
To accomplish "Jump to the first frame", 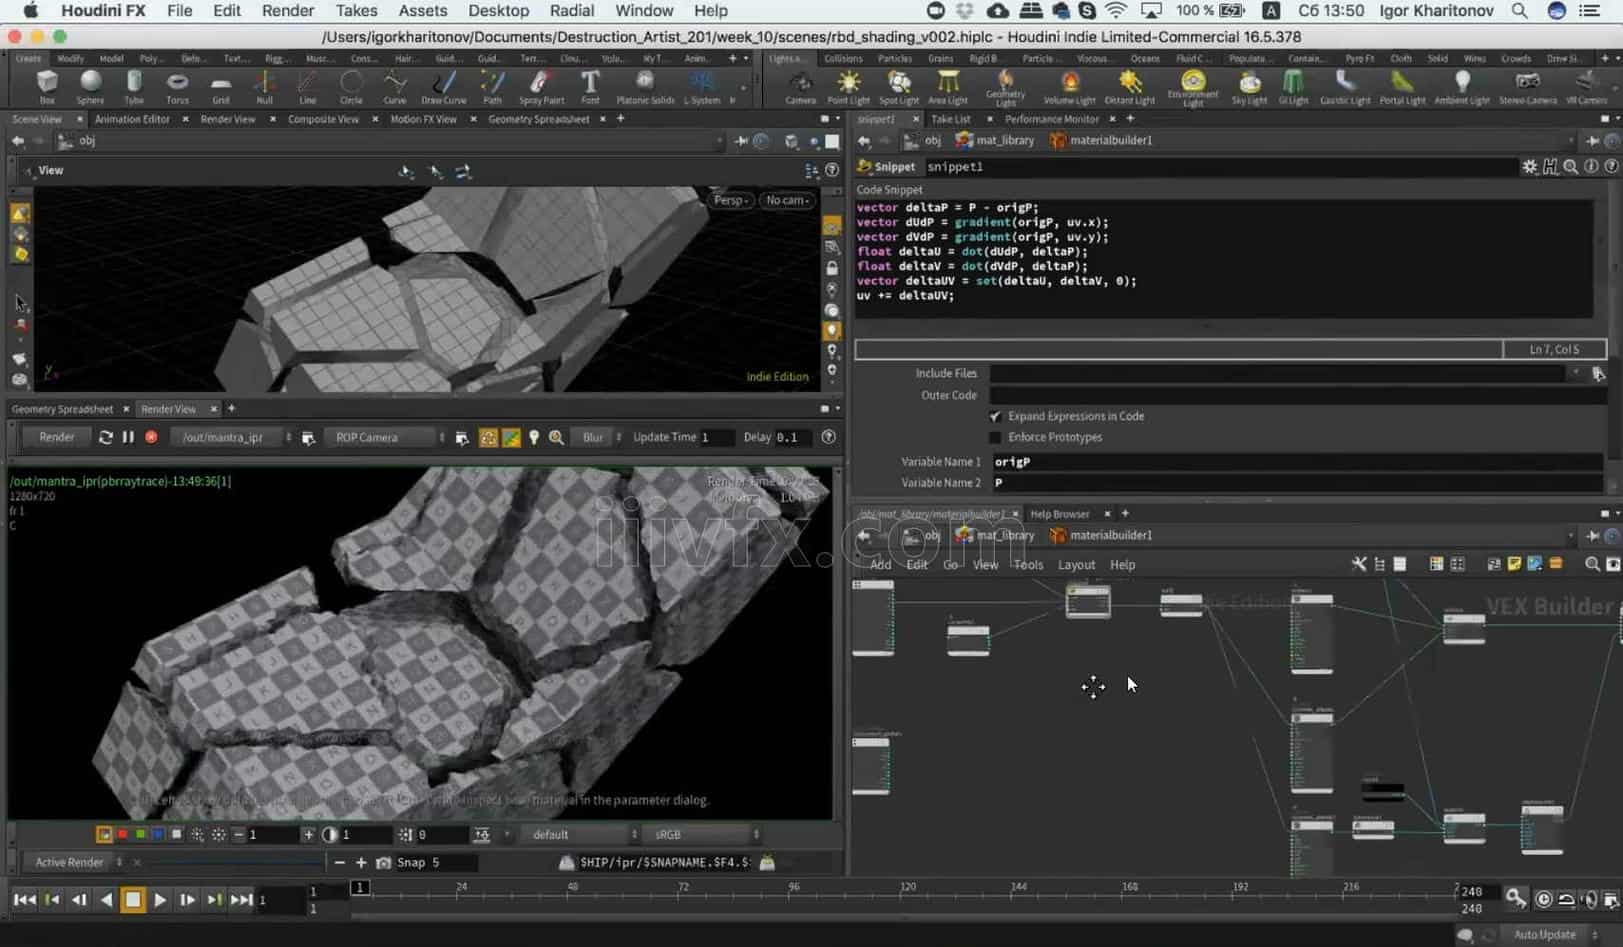I will (x=24, y=900).
